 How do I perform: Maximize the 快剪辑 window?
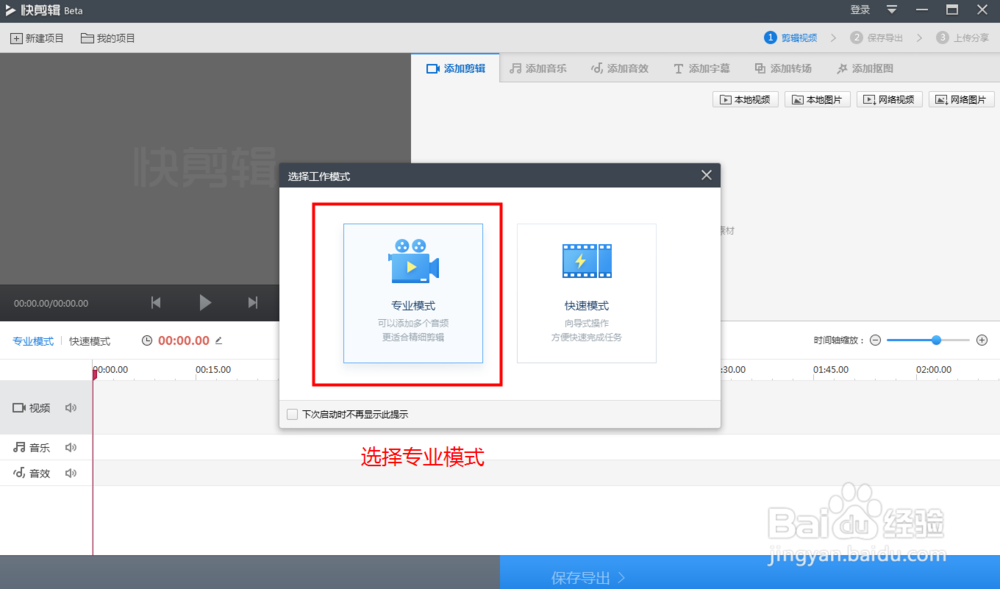(x=952, y=10)
